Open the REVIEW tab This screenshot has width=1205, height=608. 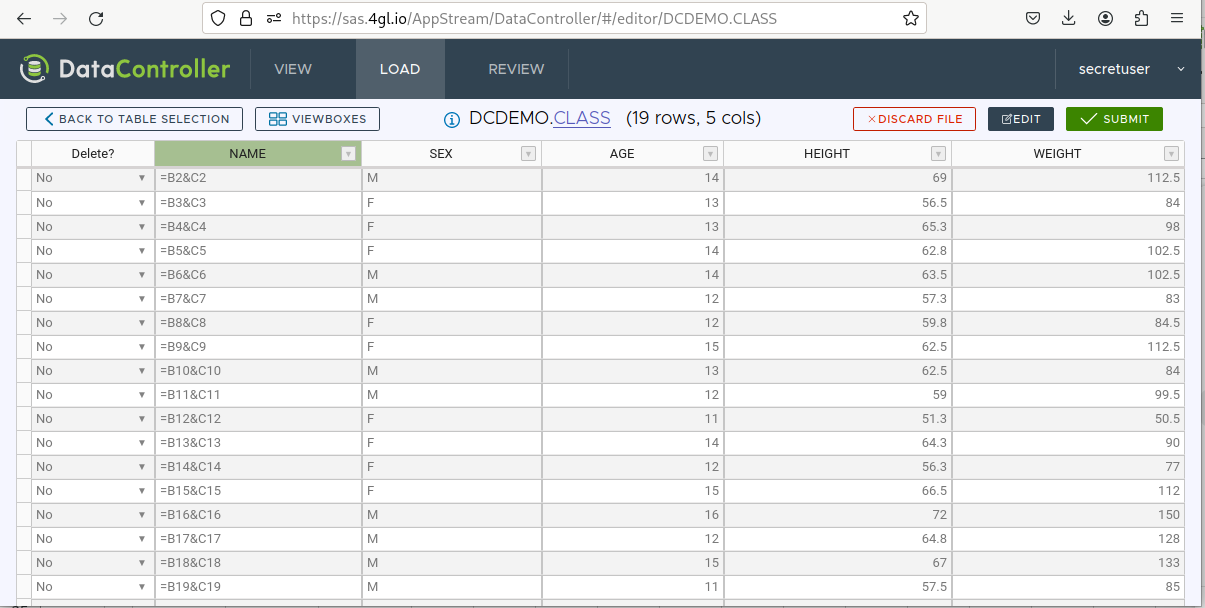tap(516, 69)
